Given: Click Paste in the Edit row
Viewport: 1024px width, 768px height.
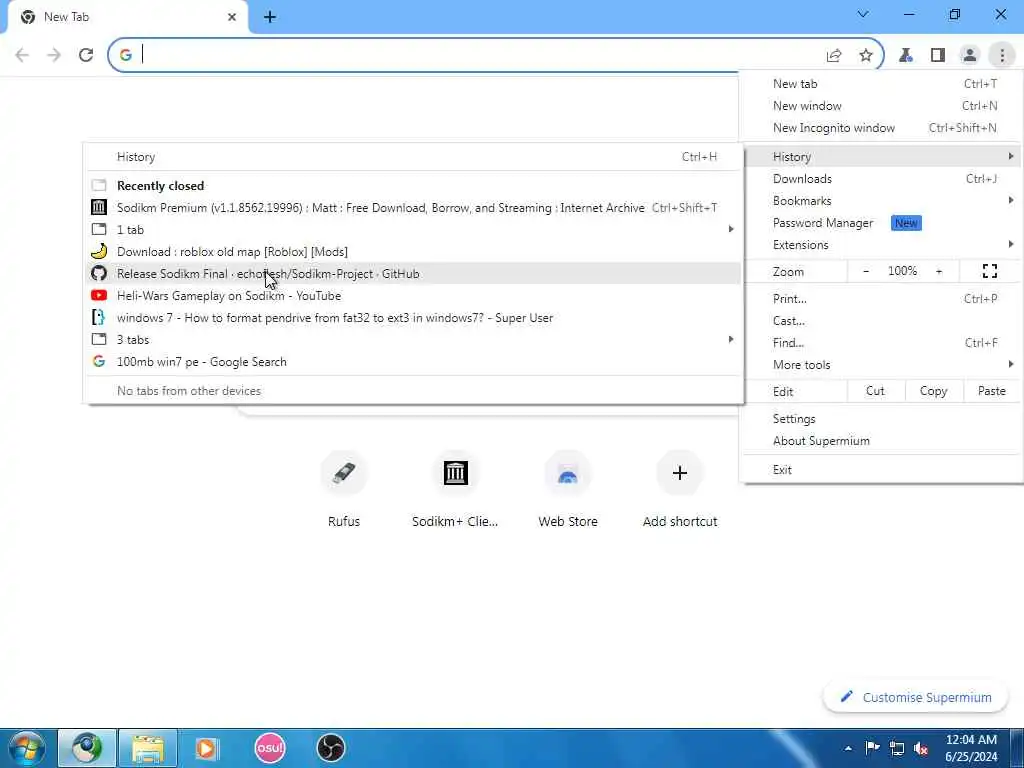Looking at the screenshot, I should click(x=992, y=391).
